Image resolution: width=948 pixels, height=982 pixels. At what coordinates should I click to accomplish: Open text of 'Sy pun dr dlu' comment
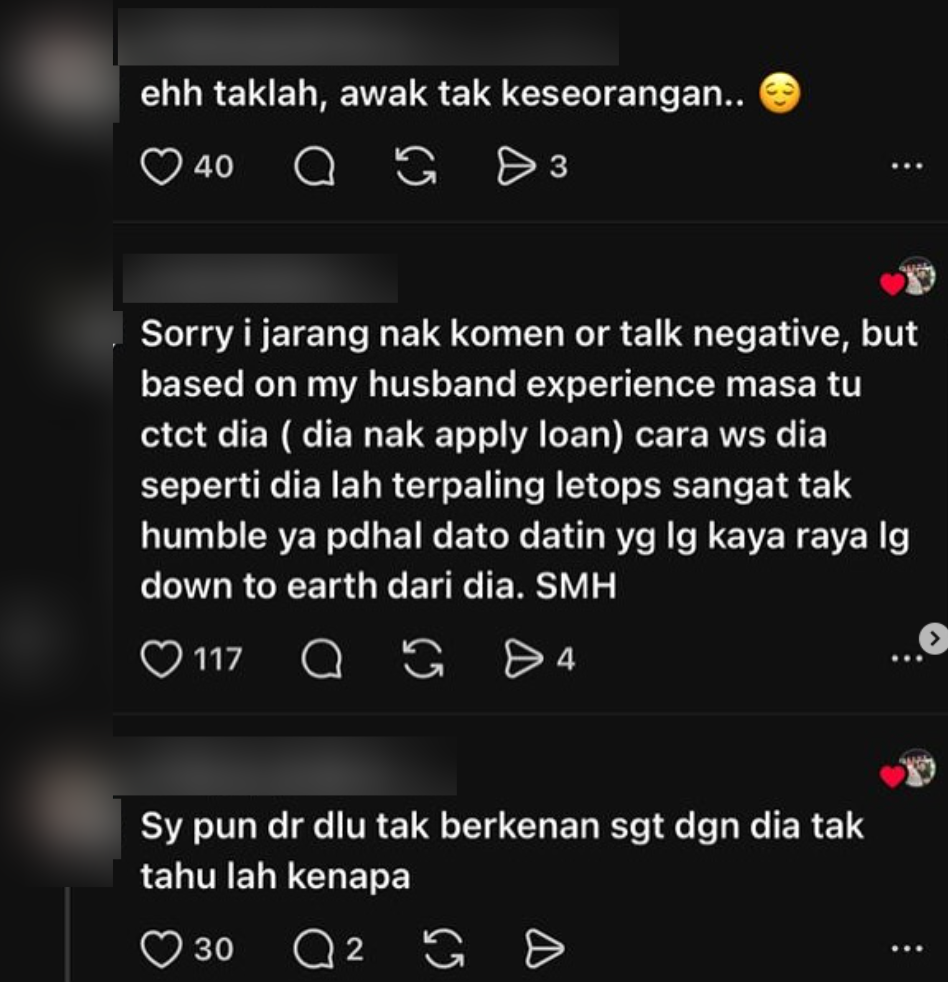click(x=502, y=850)
